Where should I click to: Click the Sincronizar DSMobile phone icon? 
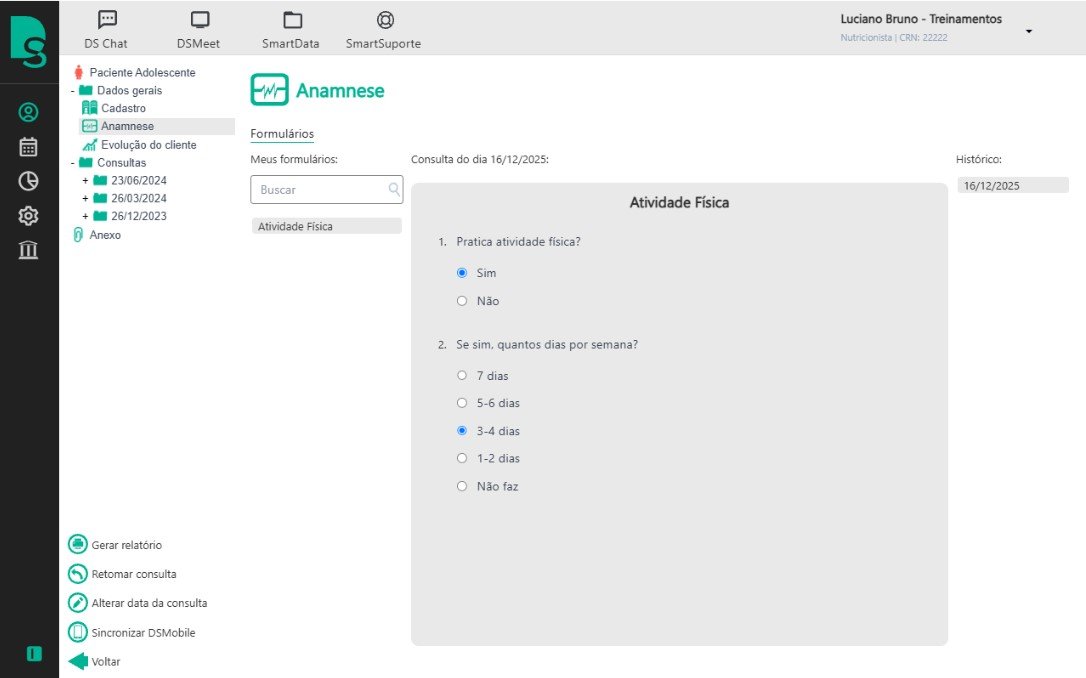point(78,632)
